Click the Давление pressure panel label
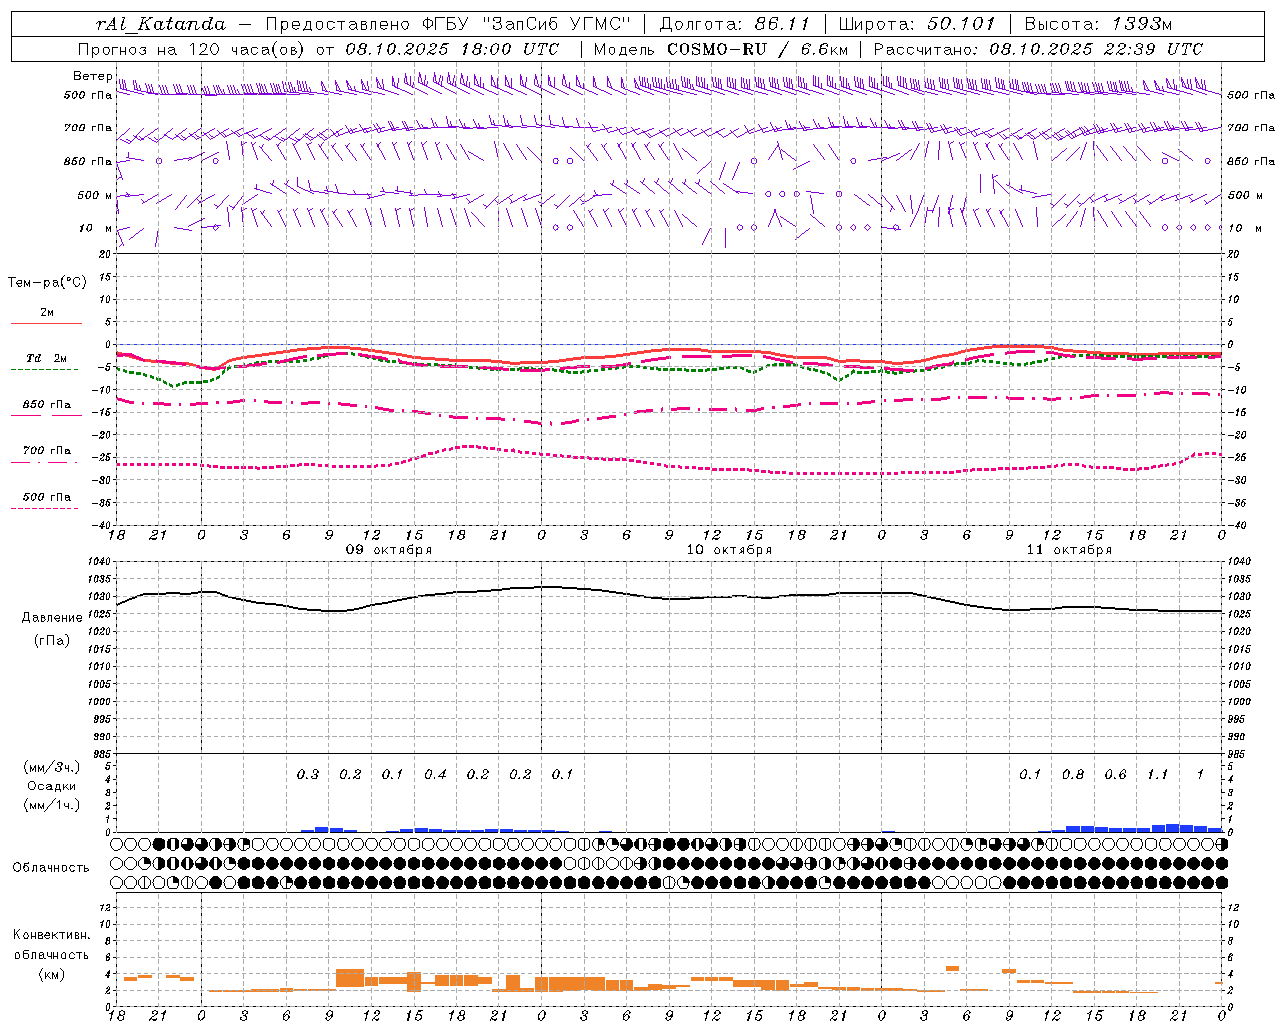 pyautogui.click(x=52, y=618)
